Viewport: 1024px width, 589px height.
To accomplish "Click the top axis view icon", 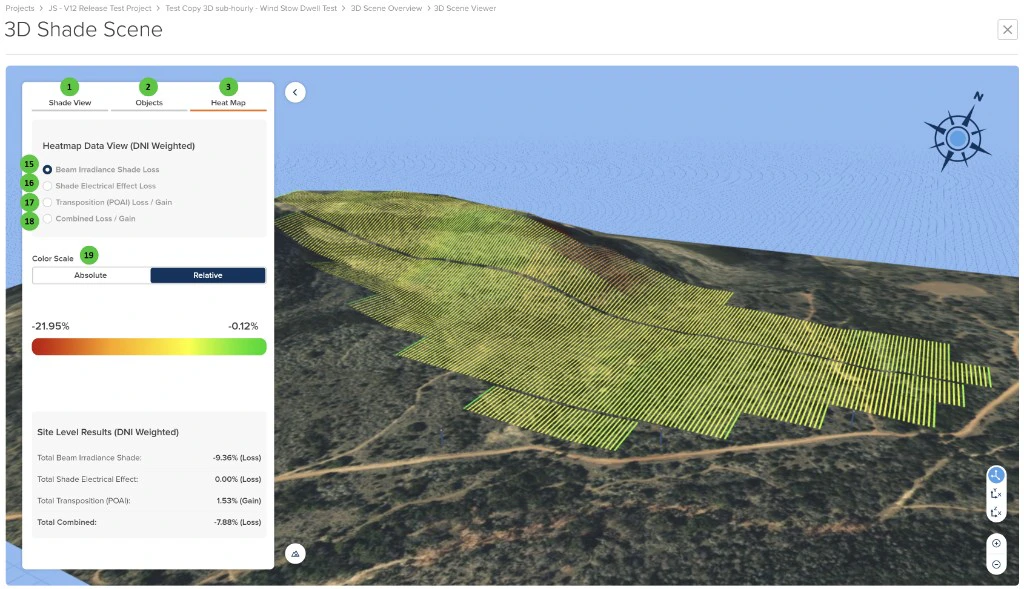I will click(x=996, y=493).
